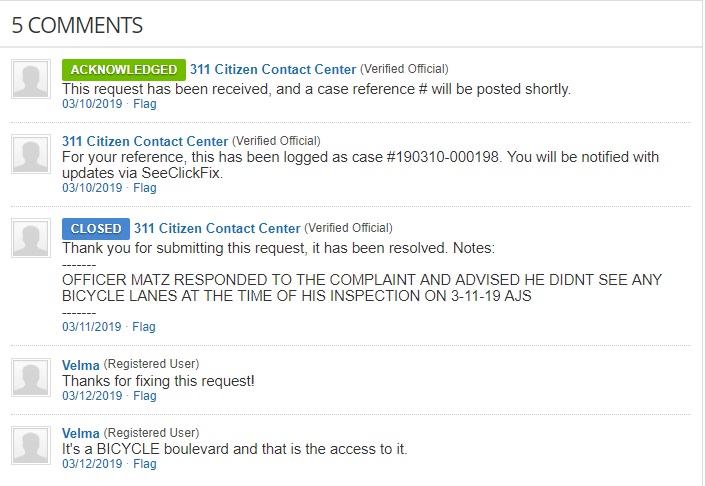
Task: Click the blue CLOSED status badge
Action: [96, 229]
